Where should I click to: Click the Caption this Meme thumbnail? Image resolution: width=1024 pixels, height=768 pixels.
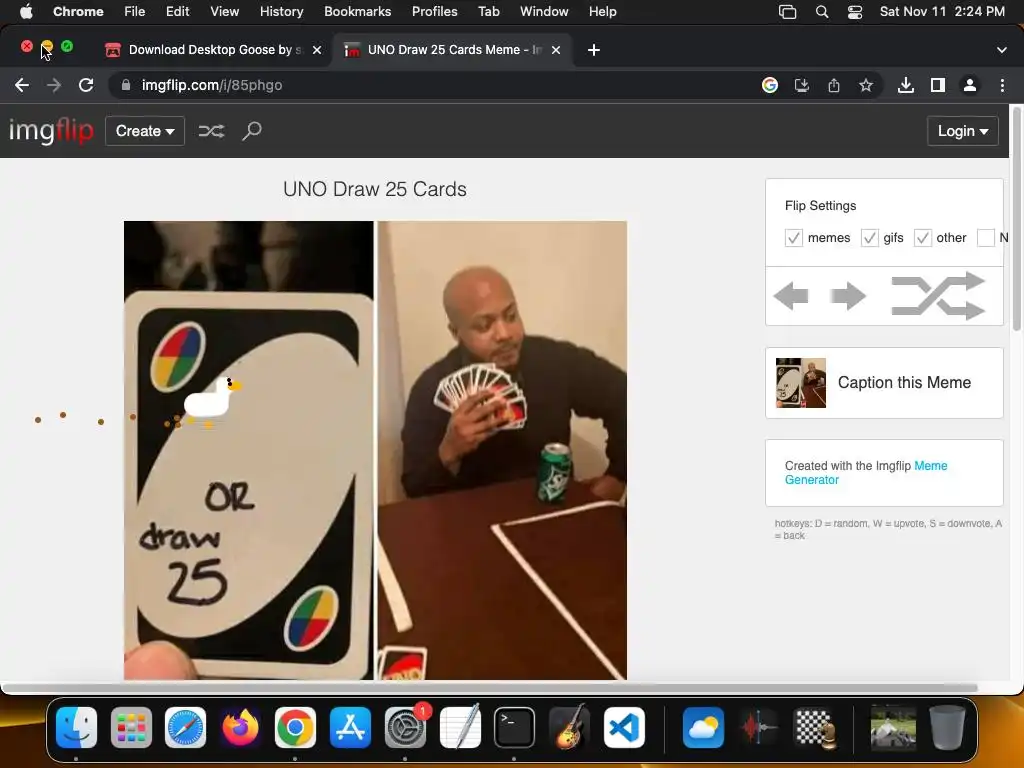tap(801, 383)
